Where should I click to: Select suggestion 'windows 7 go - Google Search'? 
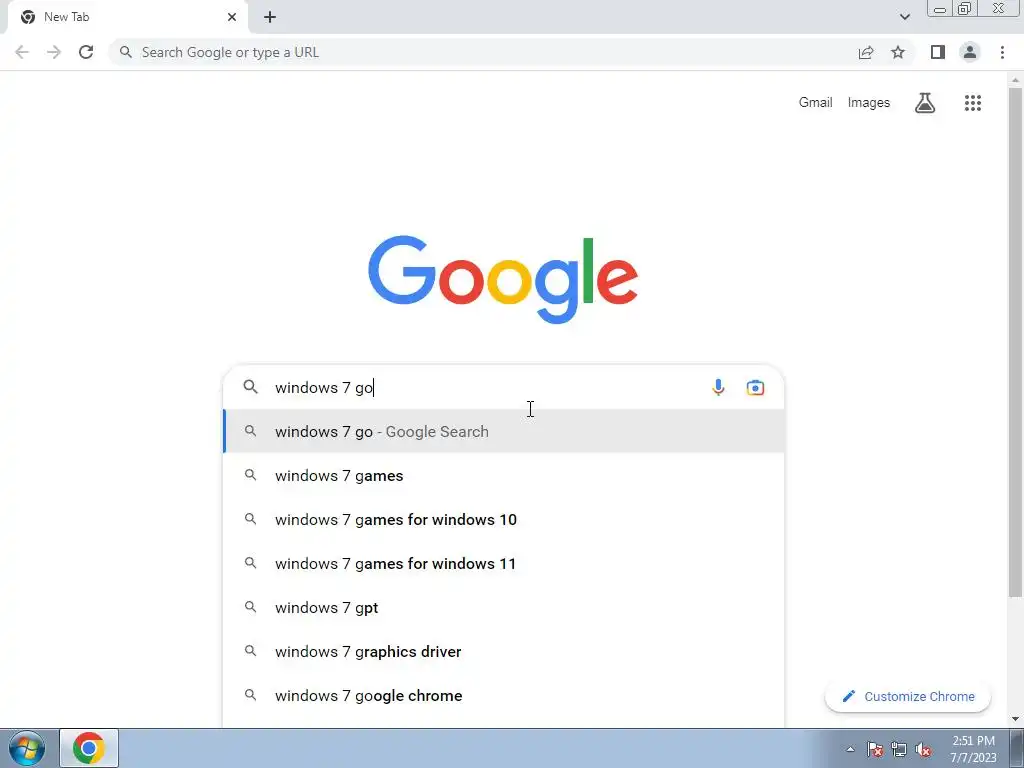pos(504,432)
